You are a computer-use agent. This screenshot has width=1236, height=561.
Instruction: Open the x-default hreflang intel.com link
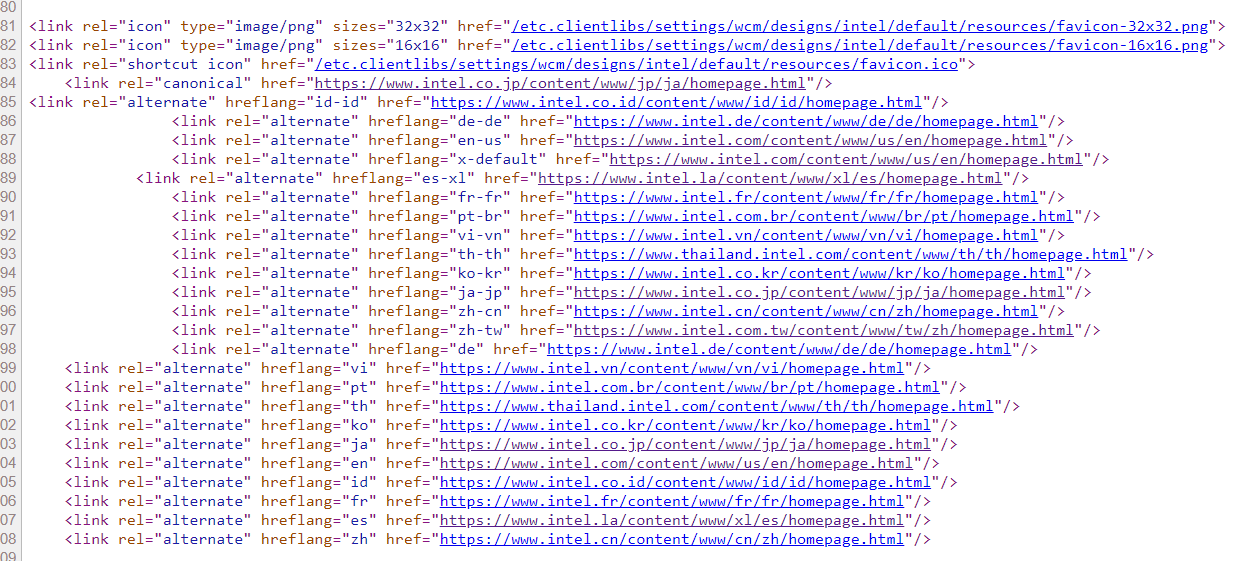coord(845,159)
